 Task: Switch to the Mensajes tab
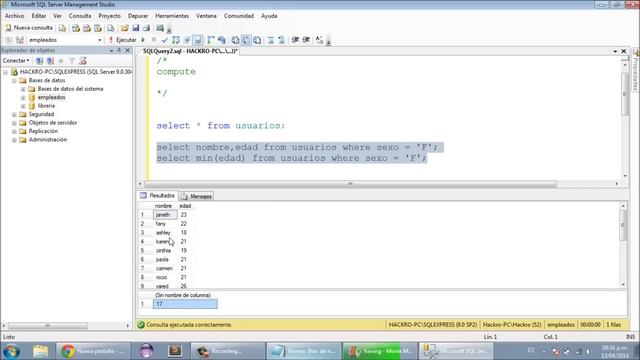click(x=197, y=196)
